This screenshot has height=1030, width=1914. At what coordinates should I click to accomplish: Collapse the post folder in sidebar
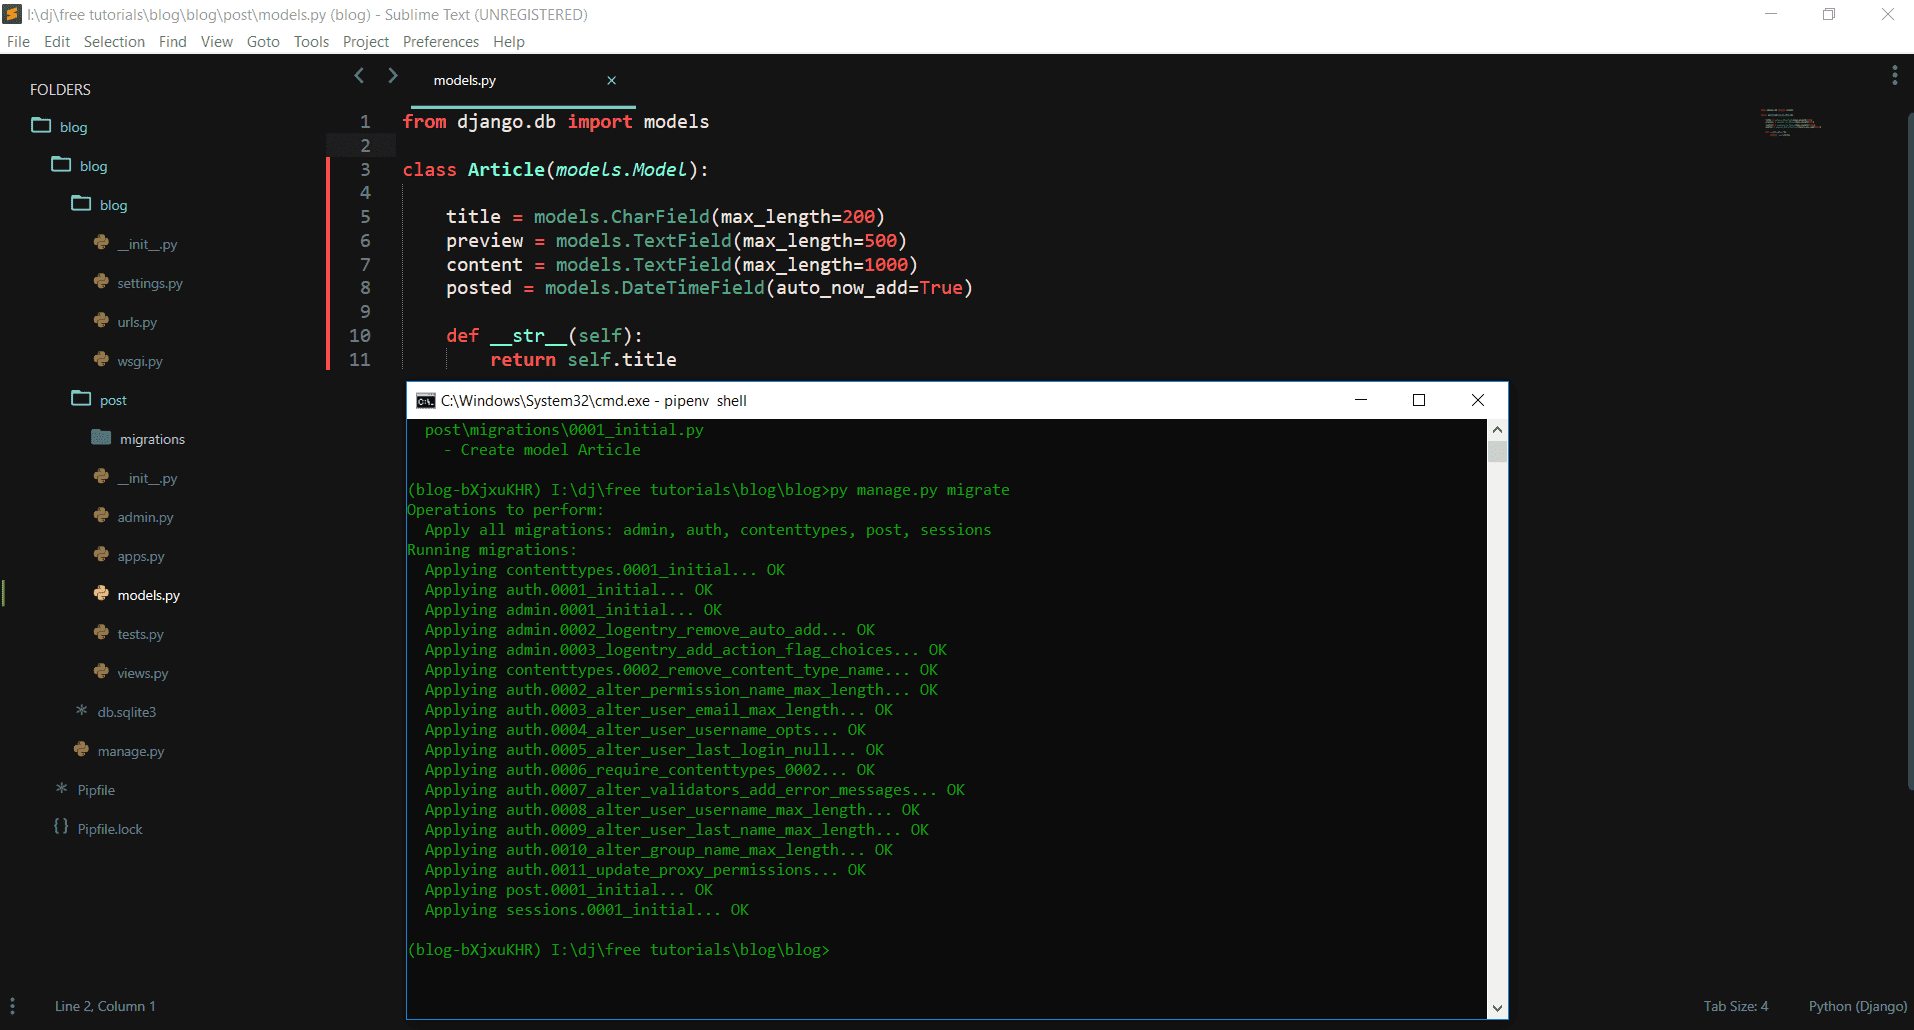pos(81,399)
